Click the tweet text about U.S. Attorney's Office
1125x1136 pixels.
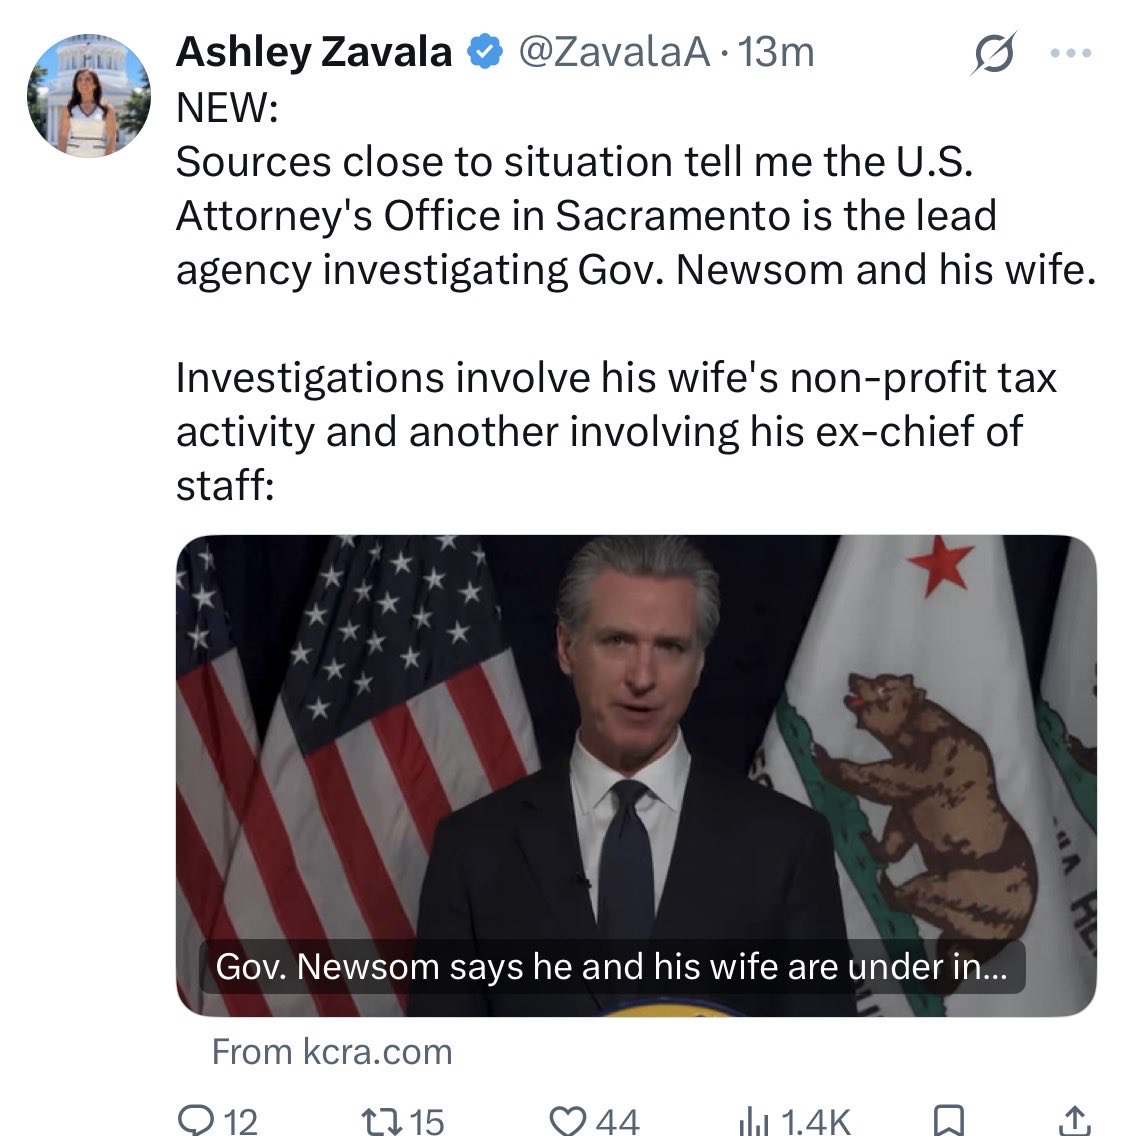click(636, 214)
